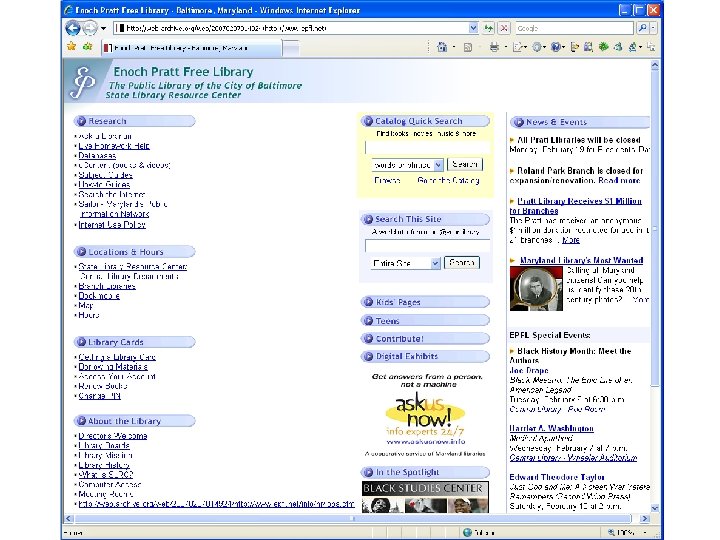Open the Kids' Pages section
Image resolution: width=720 pixels, height=540 pixels.
425,302
